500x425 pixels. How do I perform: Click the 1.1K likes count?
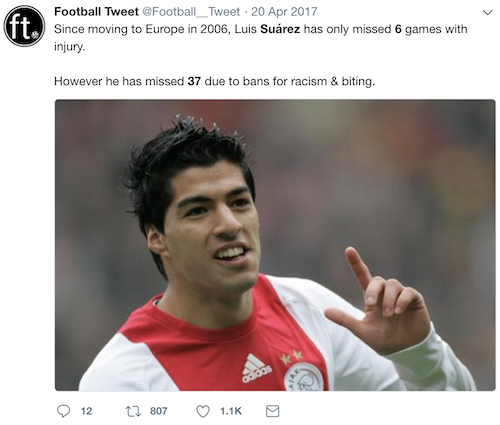click(231, 411)
